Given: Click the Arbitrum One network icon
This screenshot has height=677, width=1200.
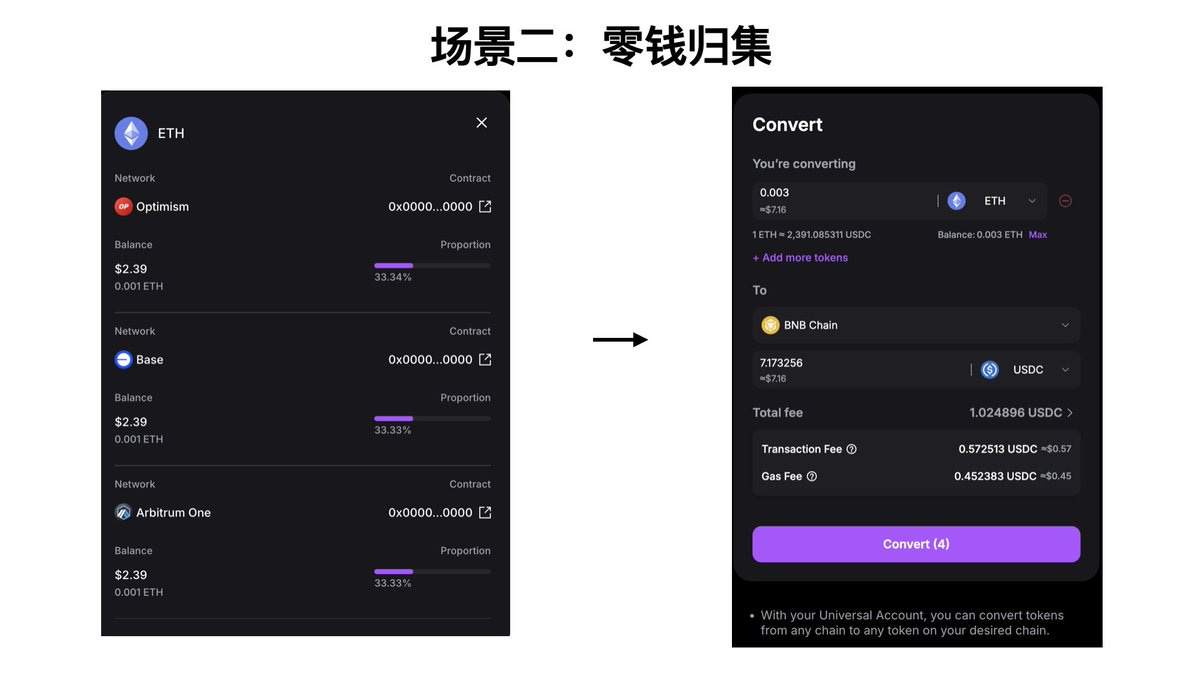Looking at the screenshot, I should click(123, 513).
